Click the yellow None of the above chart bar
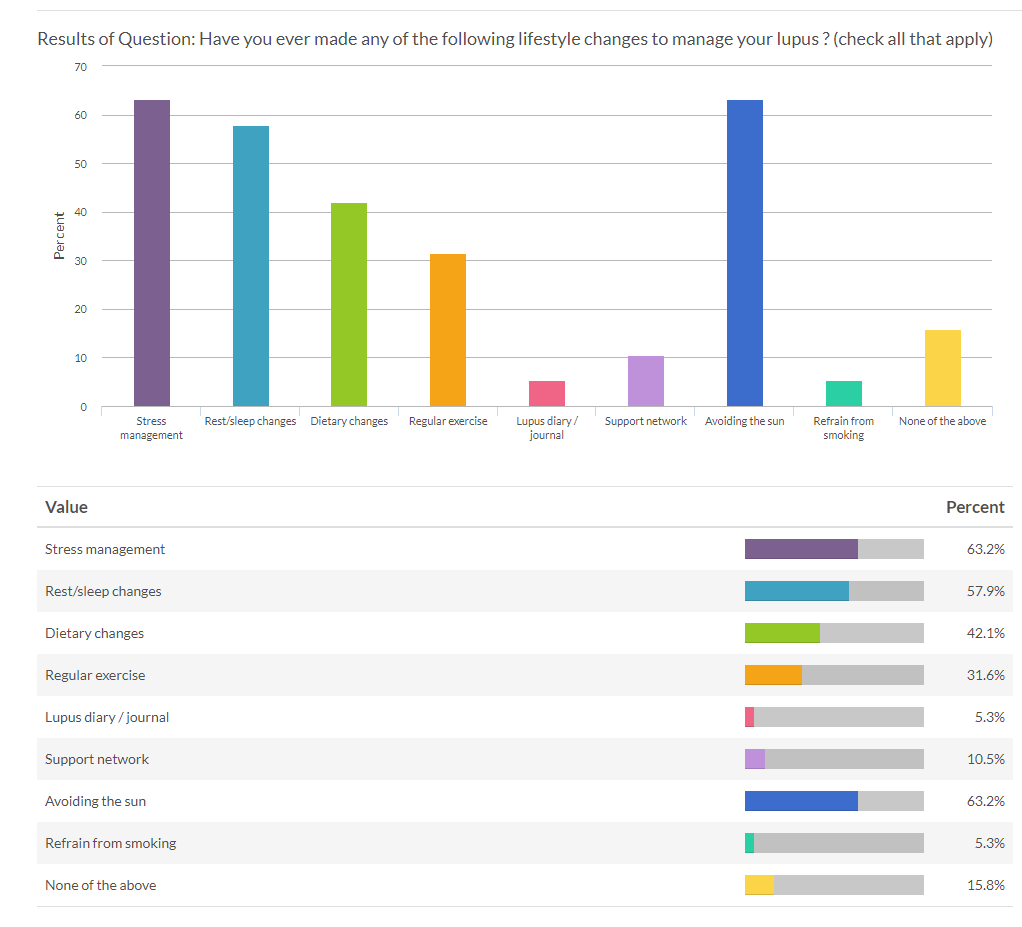 click(x=942, y=367)
